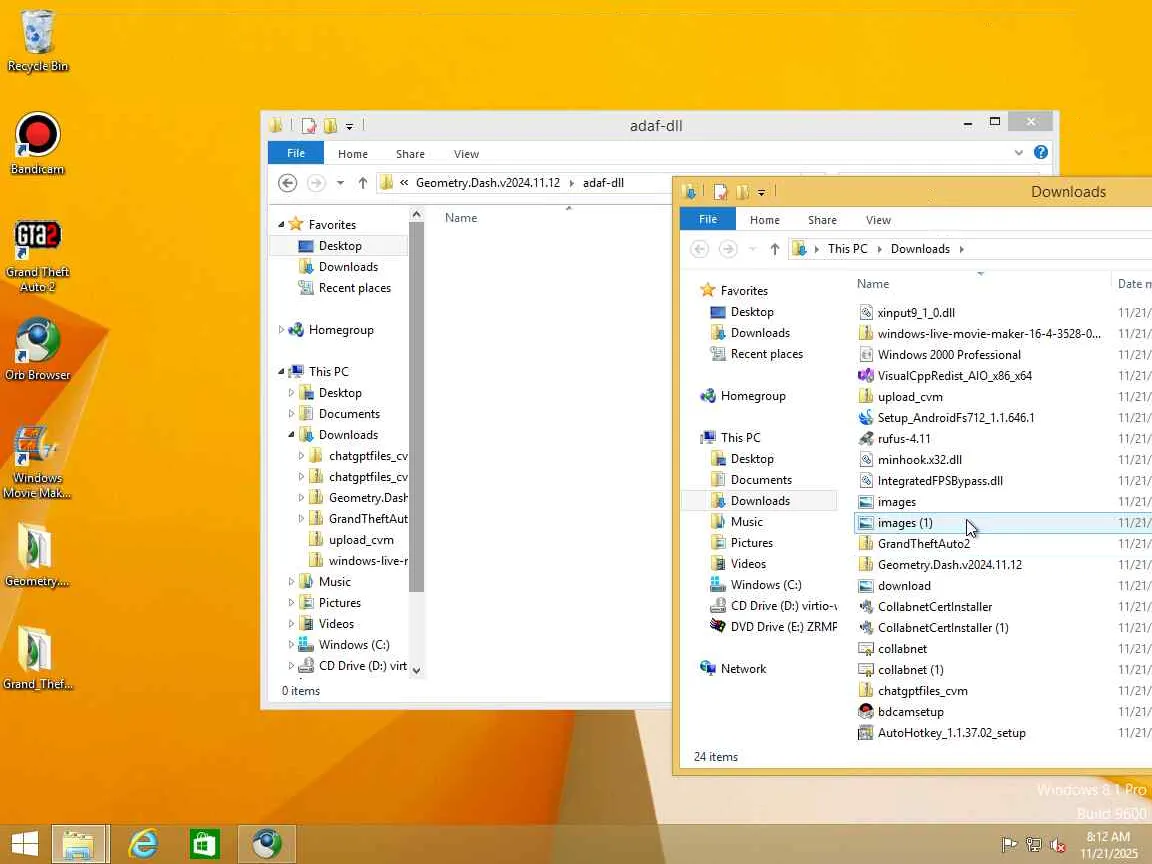The height and width of the screenshot is (864, 1152).
Task: Open View tab in adaf-dll window
Action: 466,154
